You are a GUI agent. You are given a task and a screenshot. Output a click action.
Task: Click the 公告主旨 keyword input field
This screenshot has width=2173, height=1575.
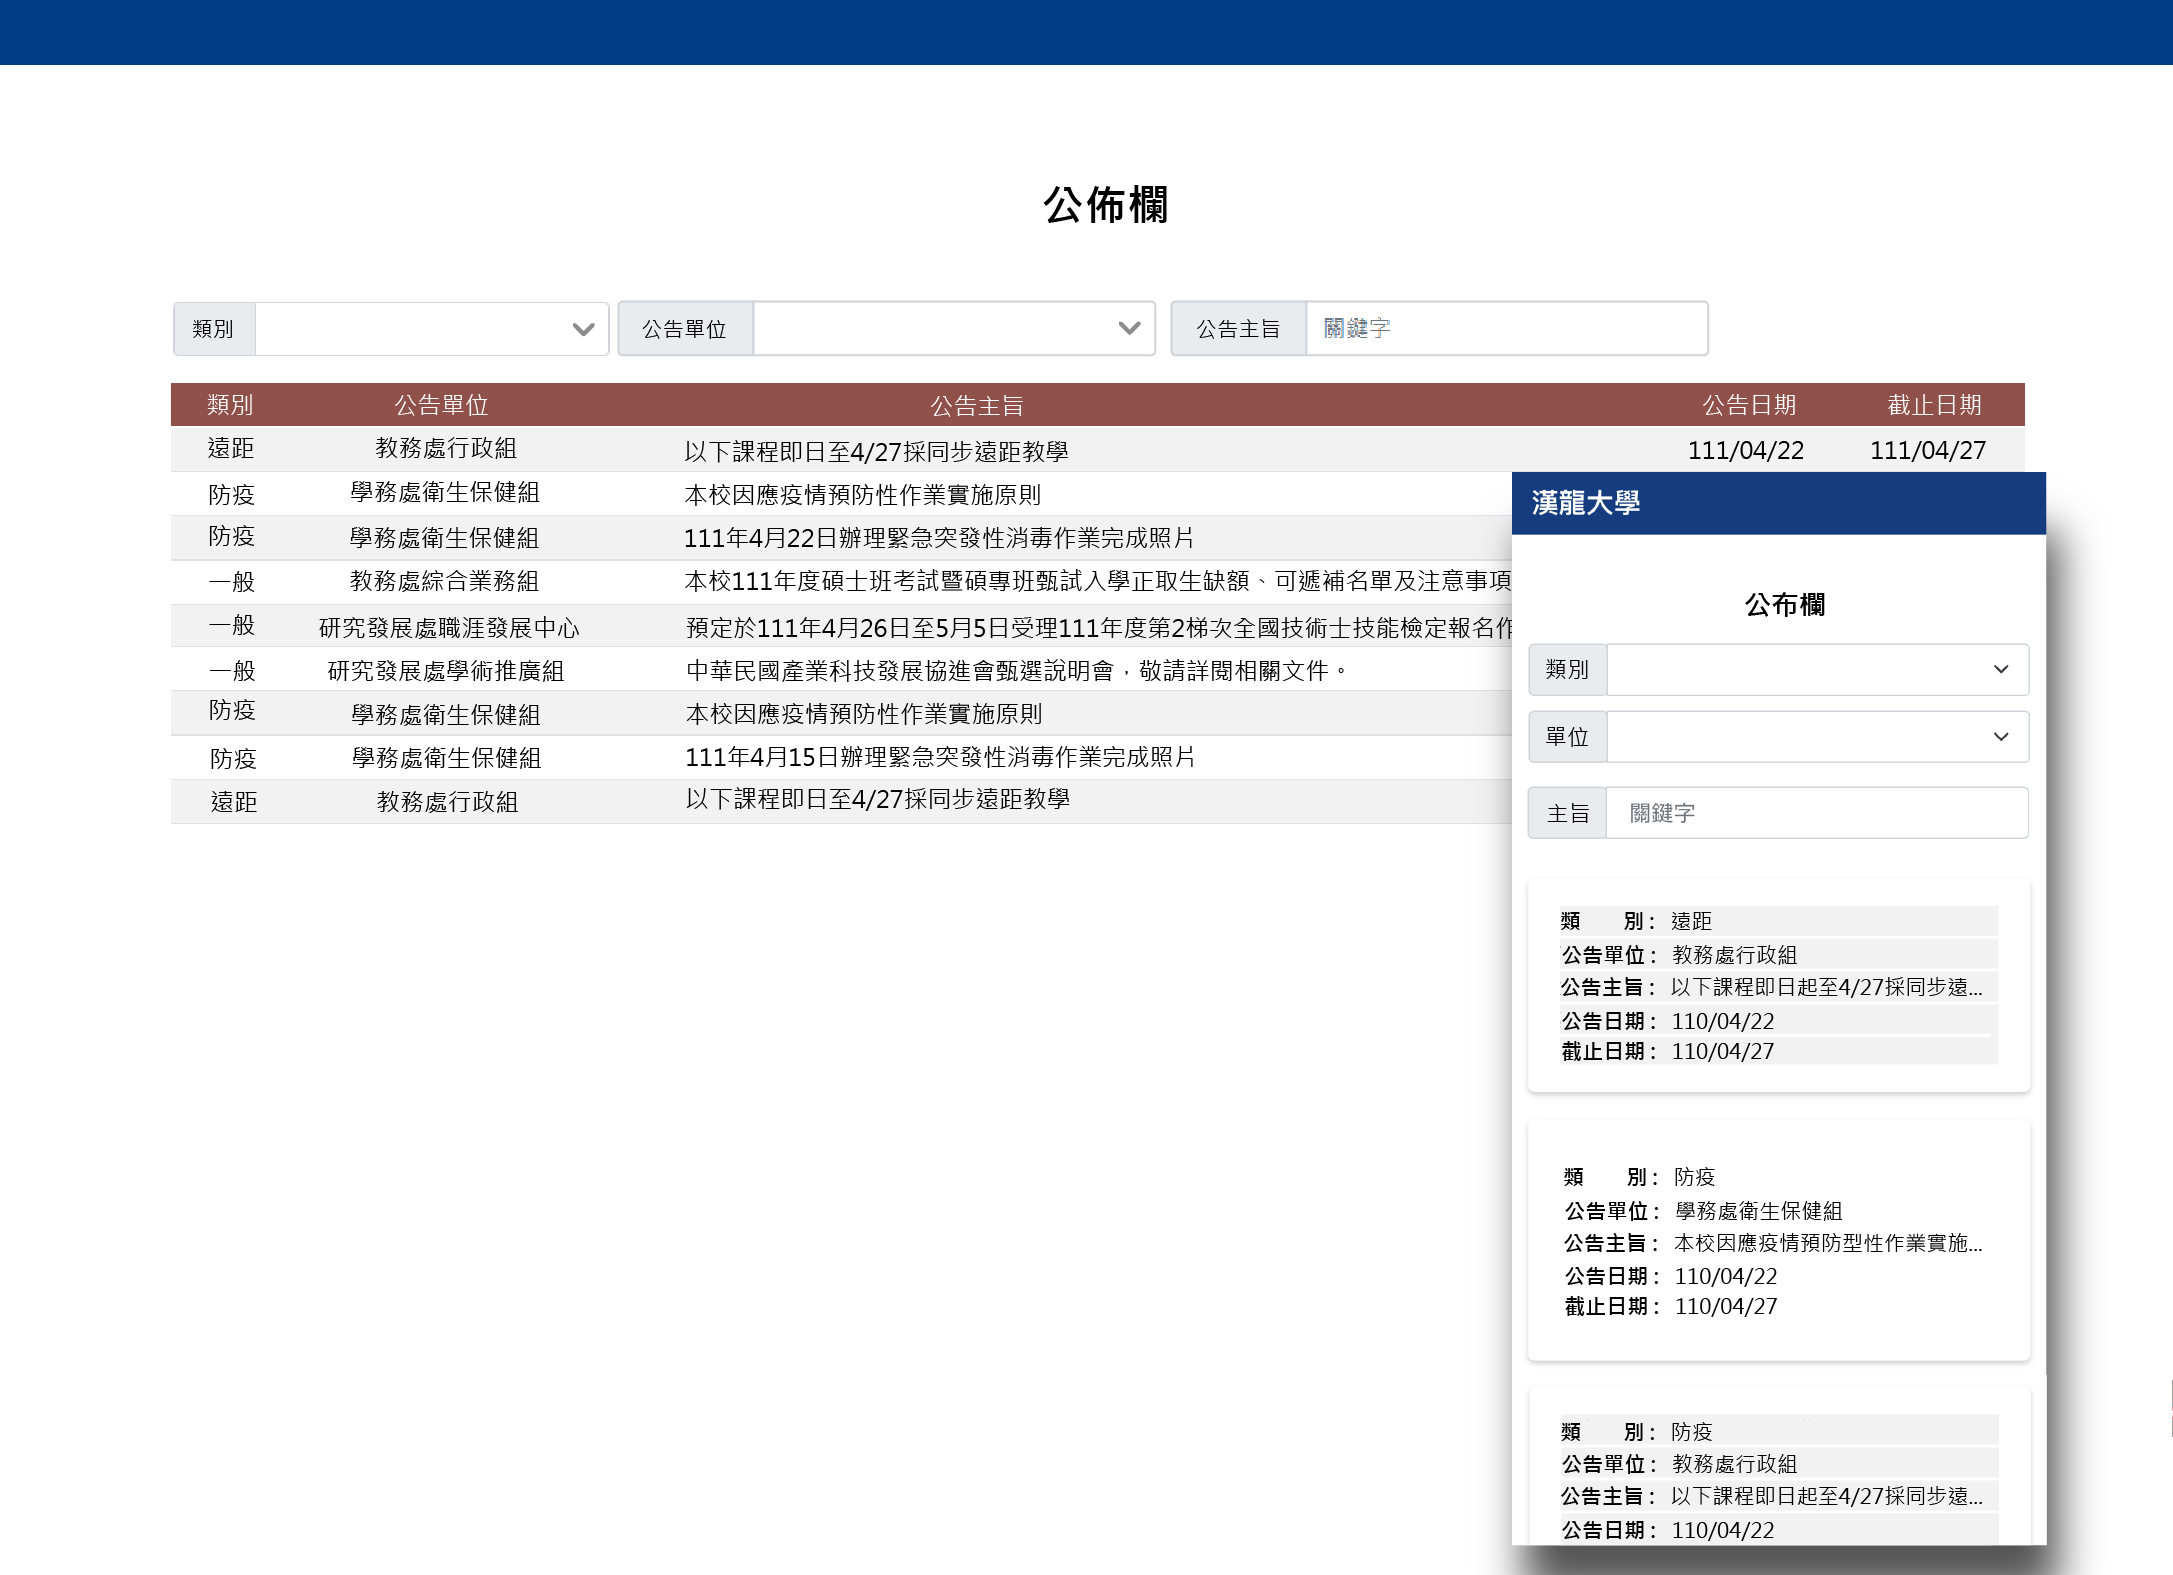1505,329
